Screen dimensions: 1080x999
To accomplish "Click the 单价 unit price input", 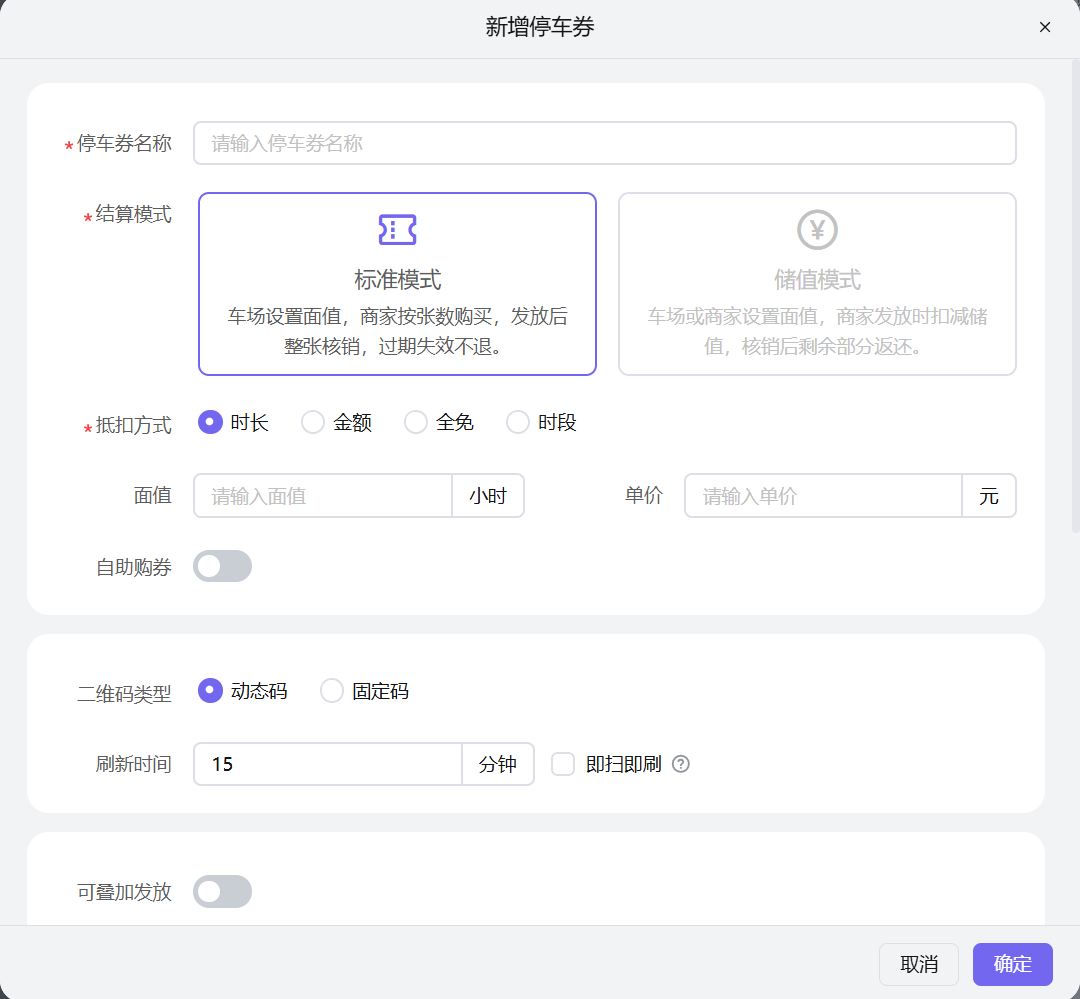I will pos(822,495).
